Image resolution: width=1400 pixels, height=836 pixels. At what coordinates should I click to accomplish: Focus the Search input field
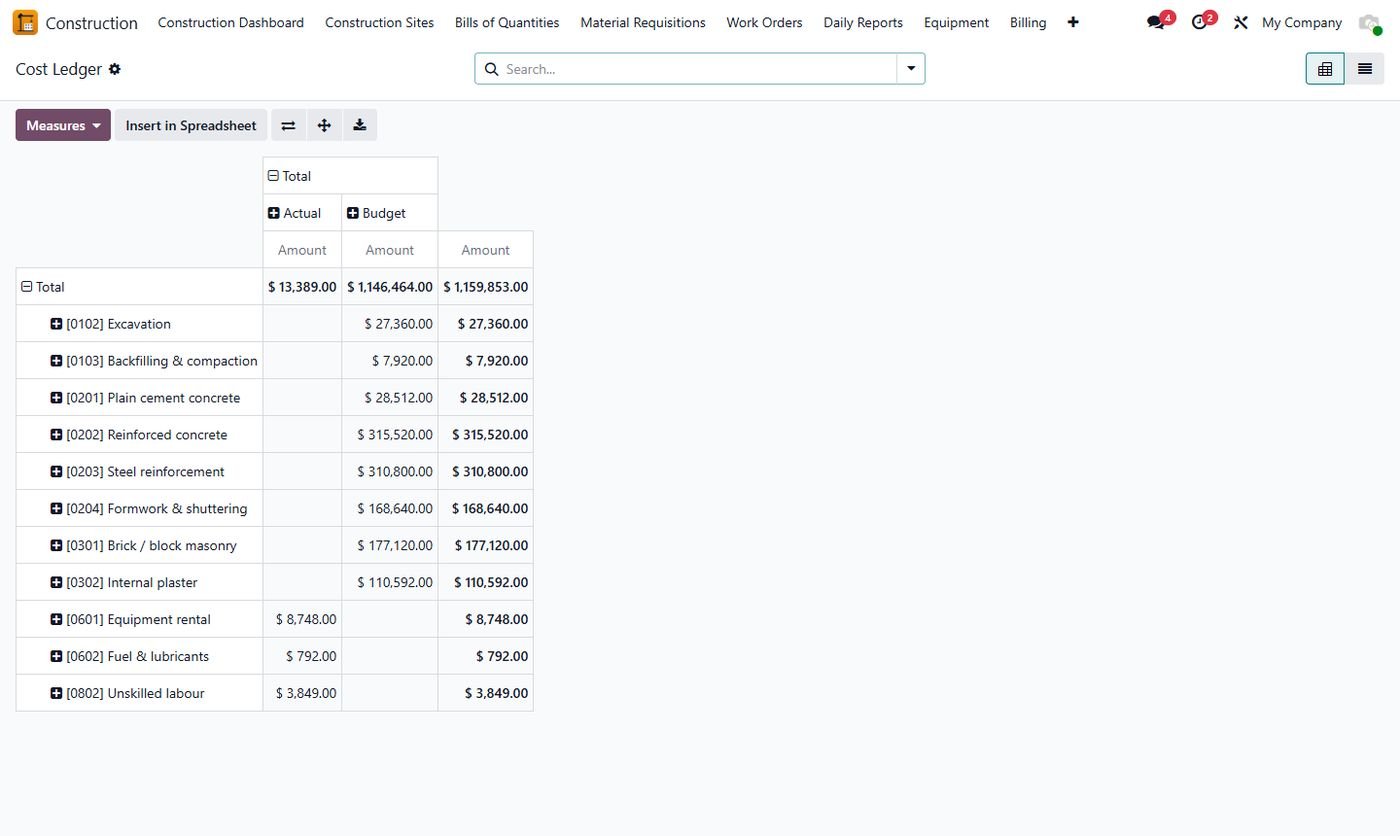point(699,69)
